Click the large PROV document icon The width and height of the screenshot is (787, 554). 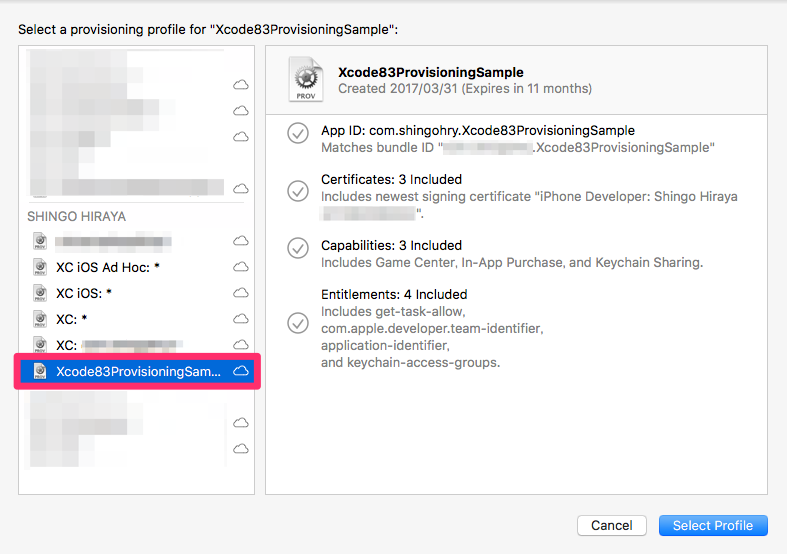click(x=306, y=79)
